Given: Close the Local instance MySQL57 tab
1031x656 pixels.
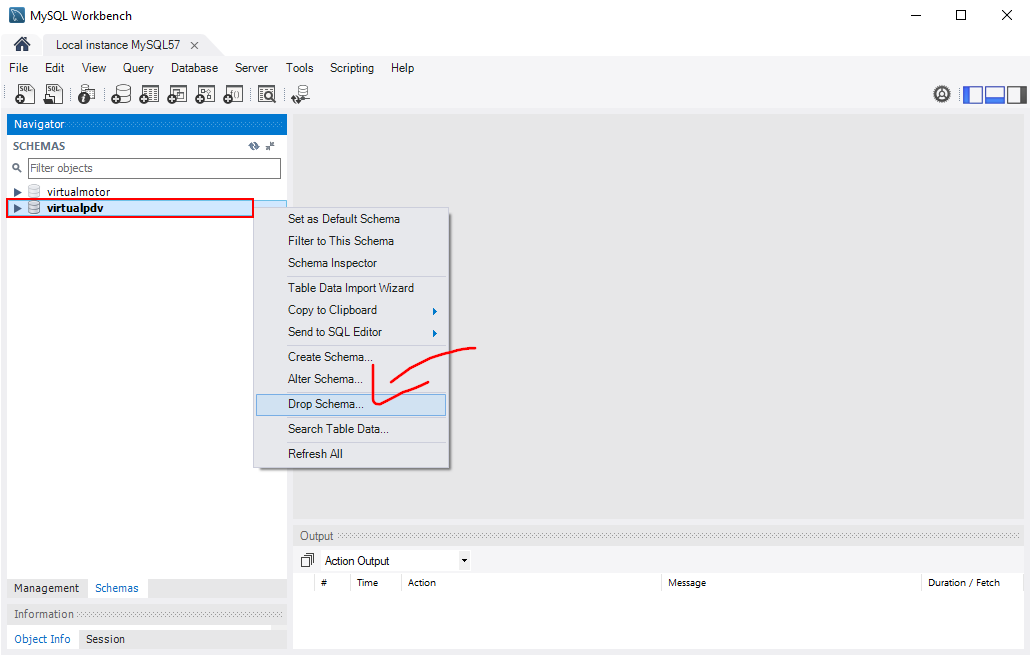Looking at the screenshot, I should 194,45.
